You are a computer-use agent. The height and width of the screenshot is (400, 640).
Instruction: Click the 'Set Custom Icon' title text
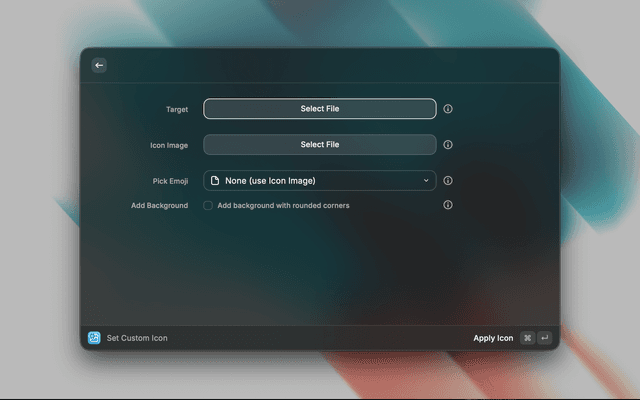click(137, 338)
